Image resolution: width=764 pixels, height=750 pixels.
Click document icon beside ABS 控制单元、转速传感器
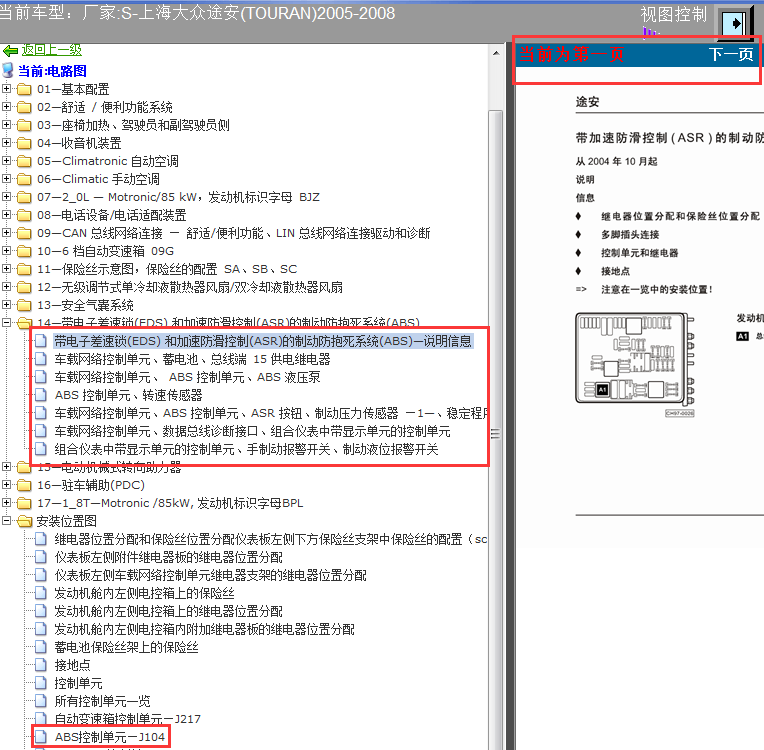coord(41,395)
